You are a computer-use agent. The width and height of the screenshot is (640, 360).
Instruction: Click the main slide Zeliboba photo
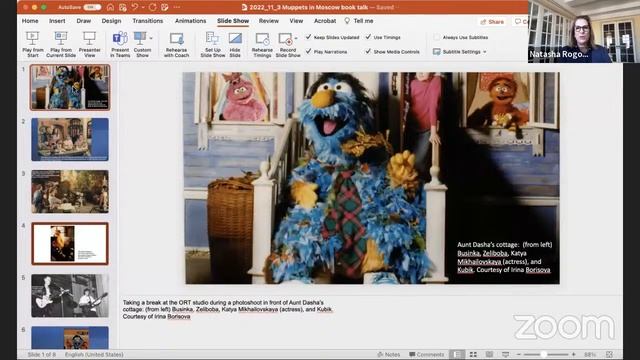point(372,178)
